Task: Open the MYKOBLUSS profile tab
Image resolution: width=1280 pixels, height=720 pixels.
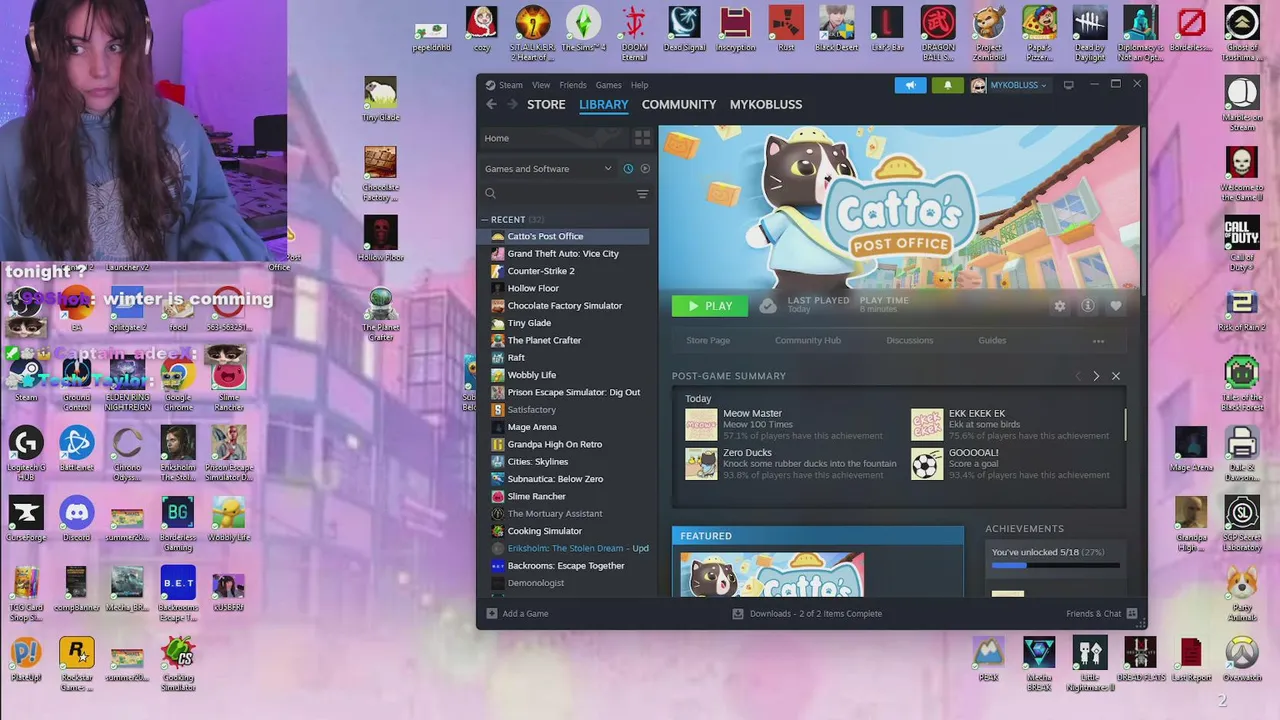Action: [766, 104]
